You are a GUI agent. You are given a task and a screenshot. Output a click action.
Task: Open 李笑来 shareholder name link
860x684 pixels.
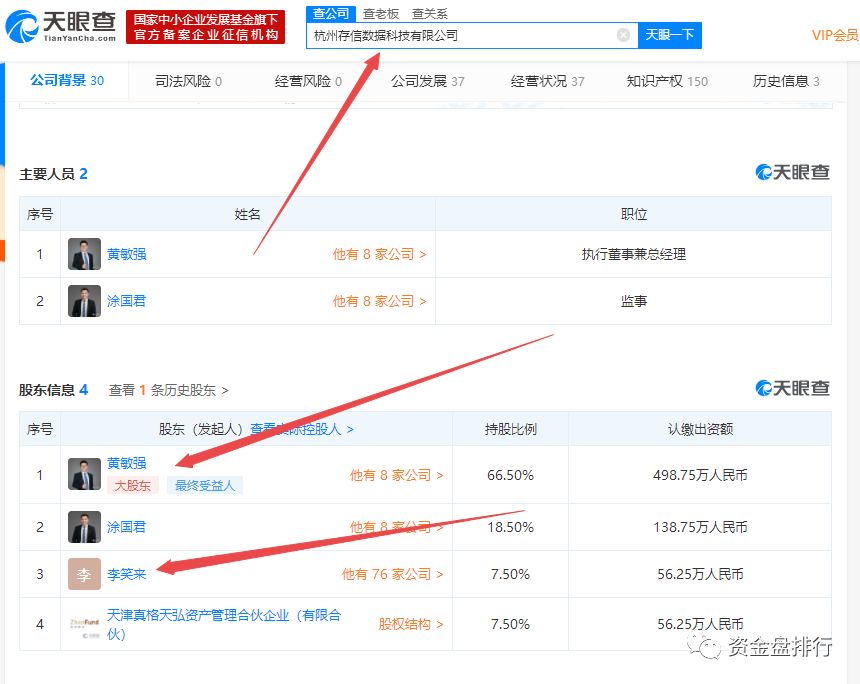126,574
